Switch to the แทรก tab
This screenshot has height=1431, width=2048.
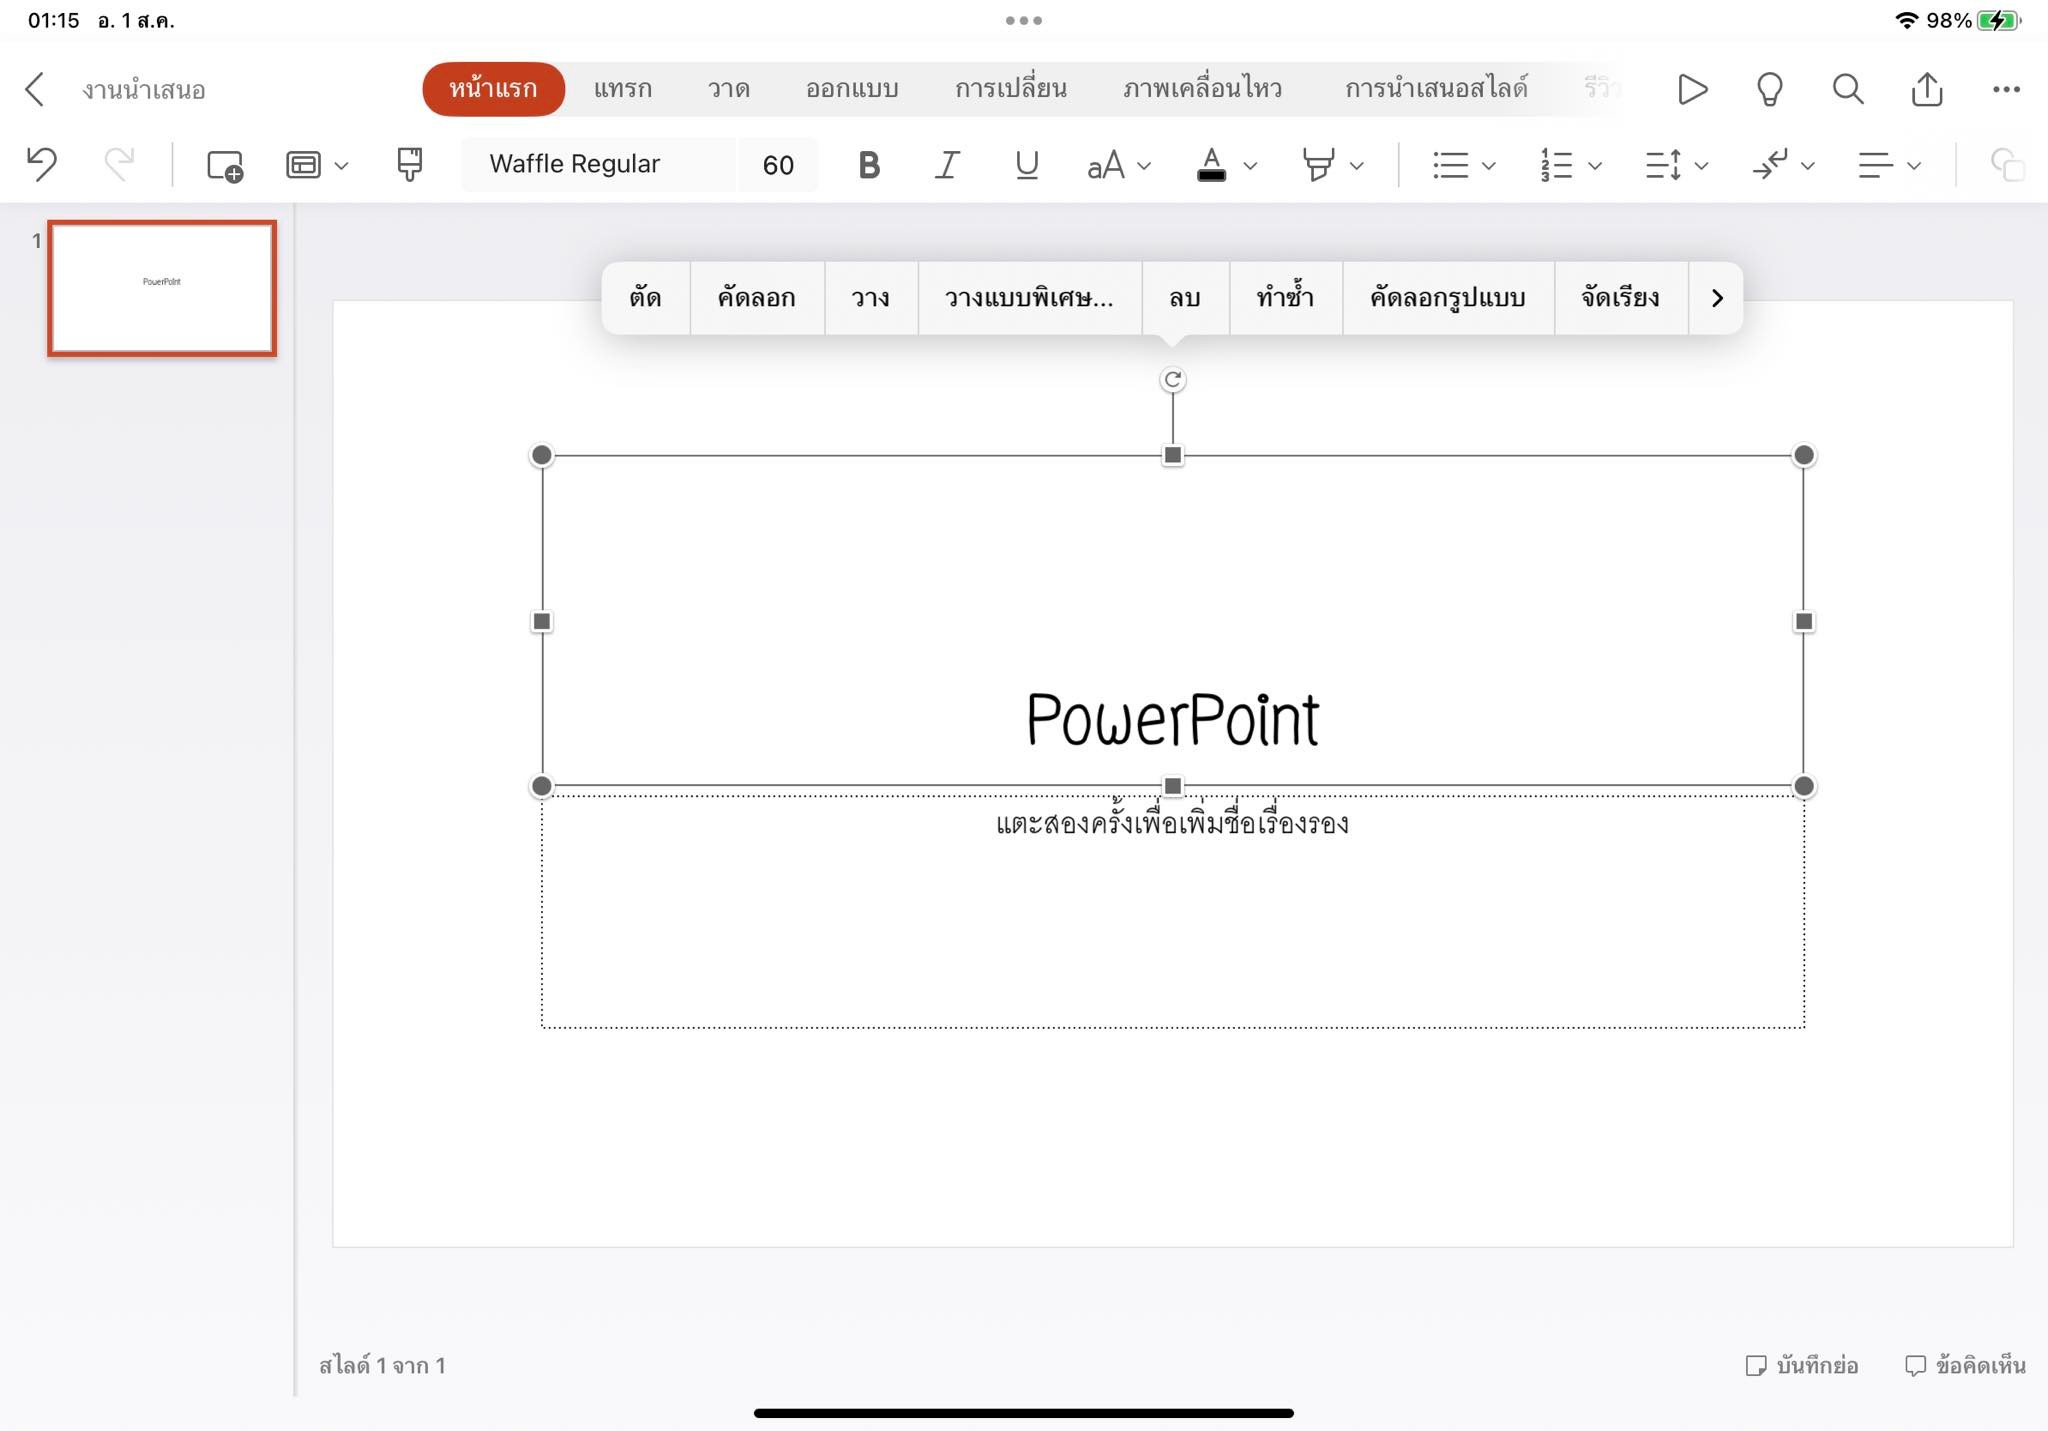(x=622, y=89)
